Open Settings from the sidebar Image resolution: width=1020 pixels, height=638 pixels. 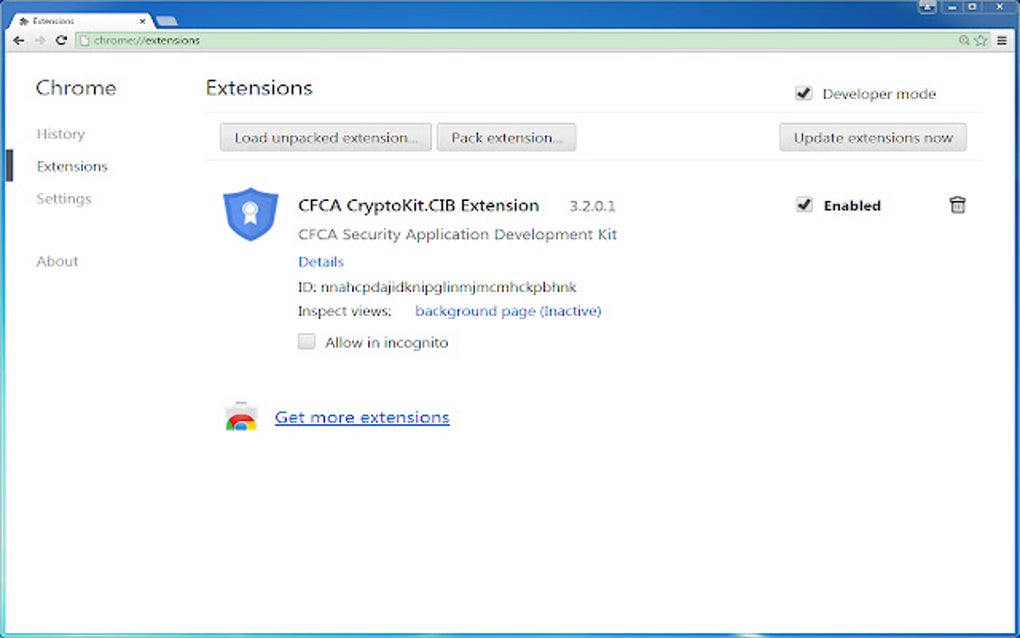pyautogui.click(x=63, y=198)
